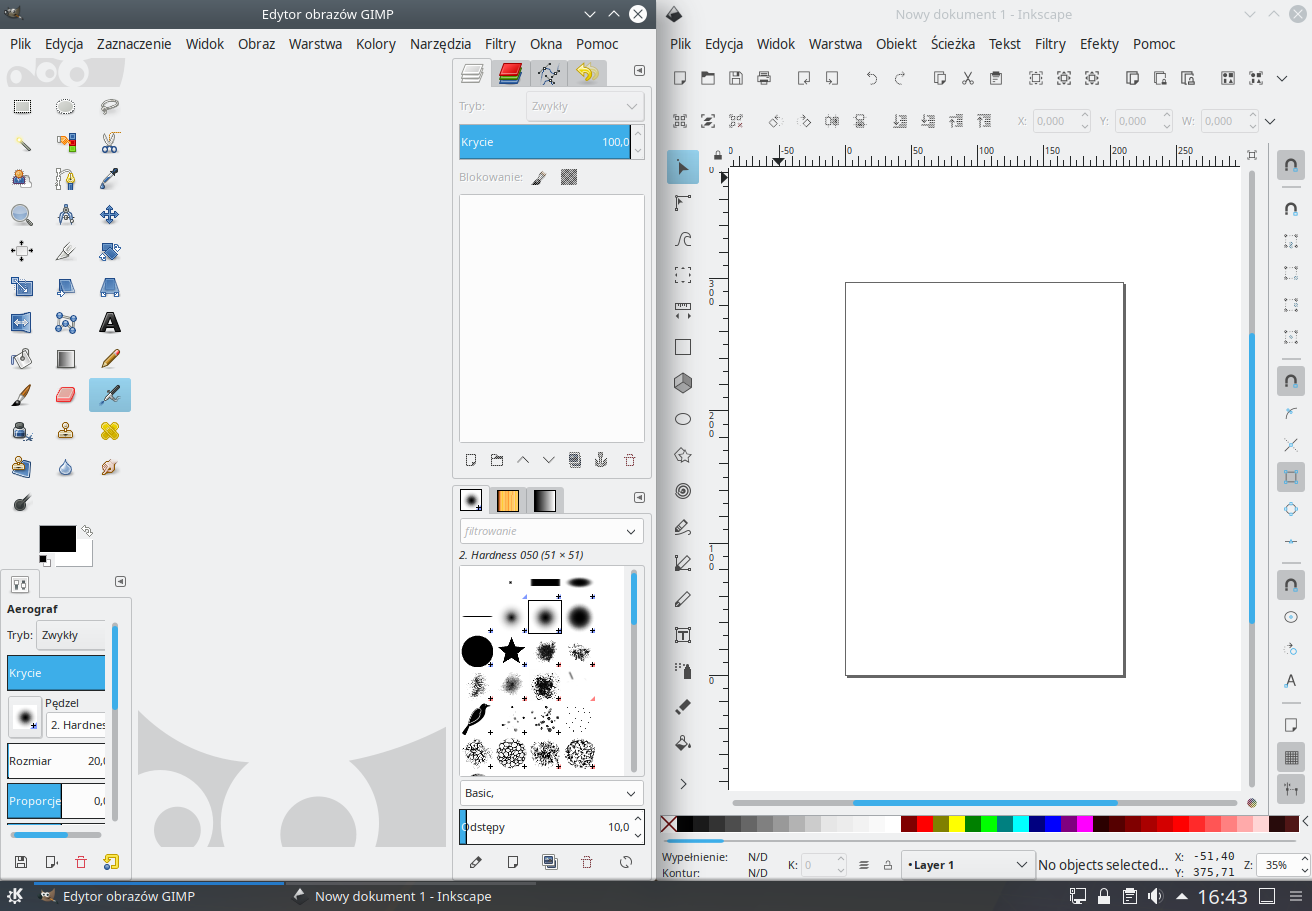
Task: Open GIMP brush tag Basic dropdown
Action: pyautogui.click(x=552, y=793)
